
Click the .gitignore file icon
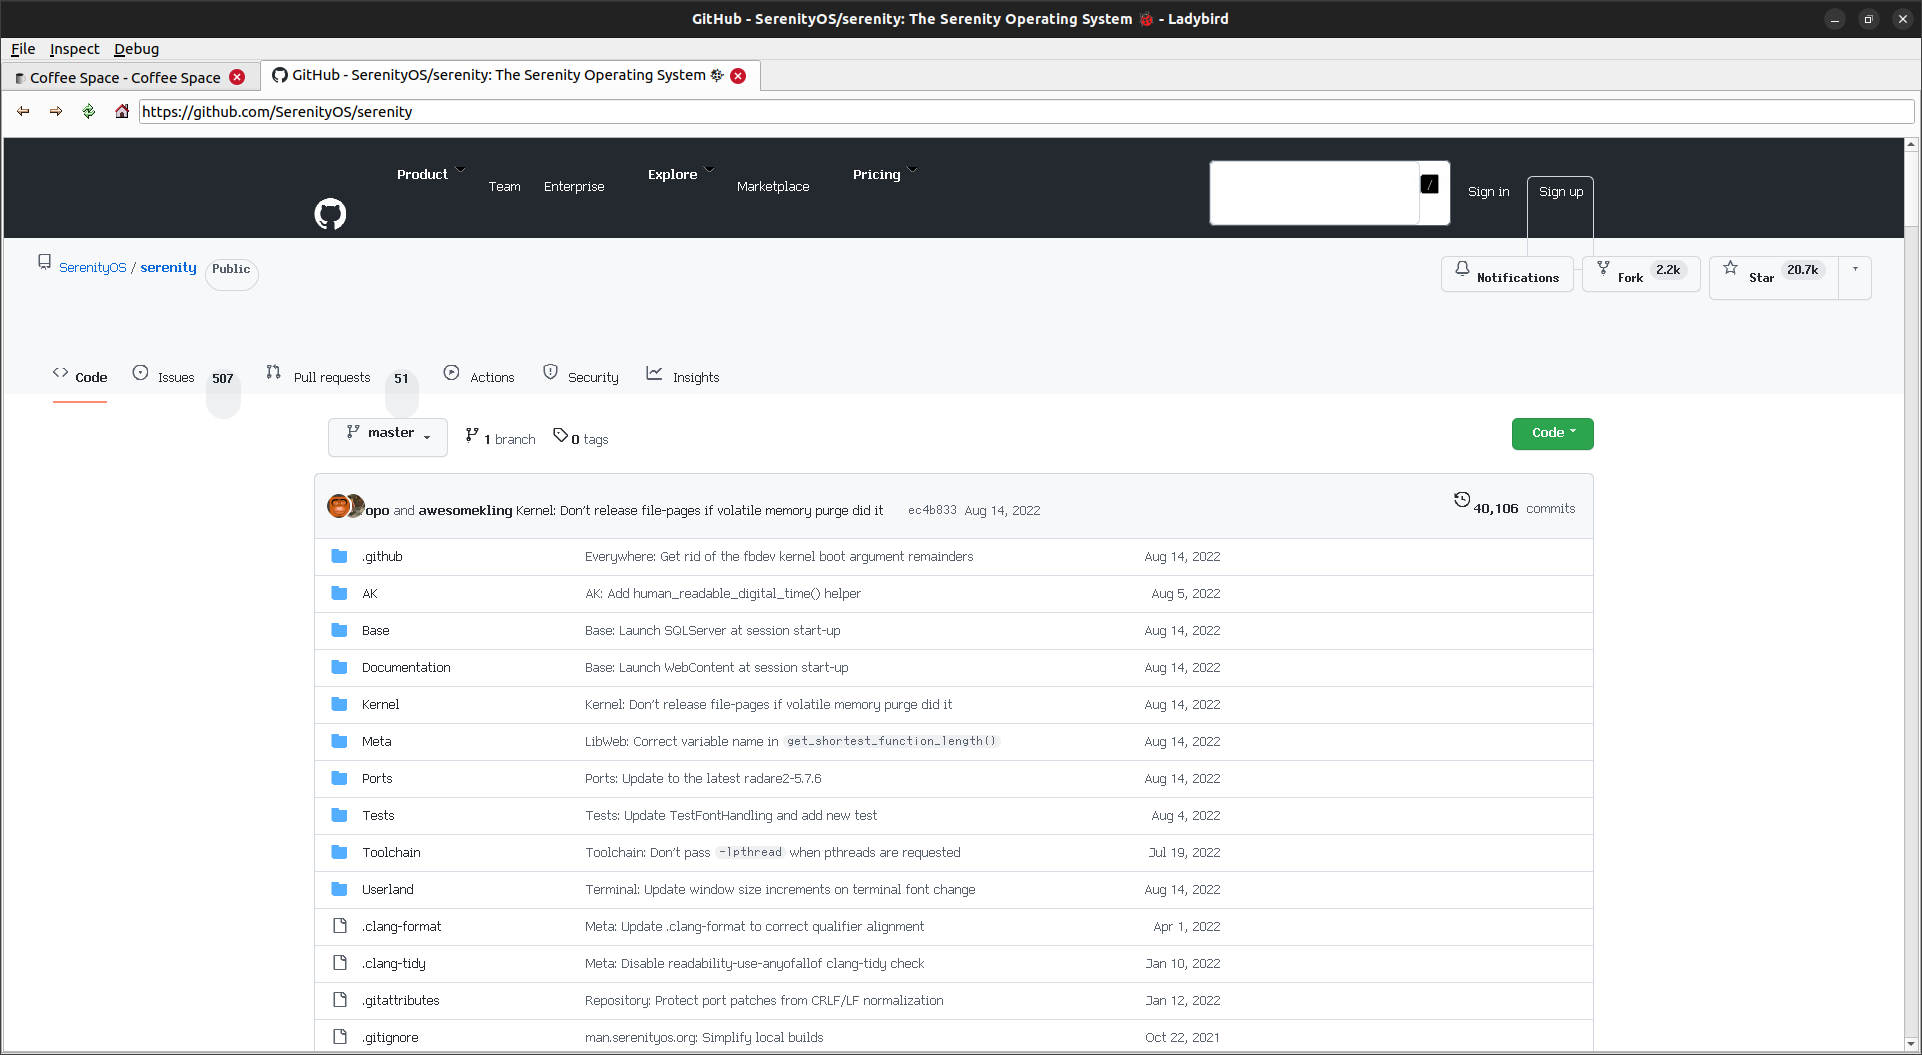click(x=340, y=1037)
